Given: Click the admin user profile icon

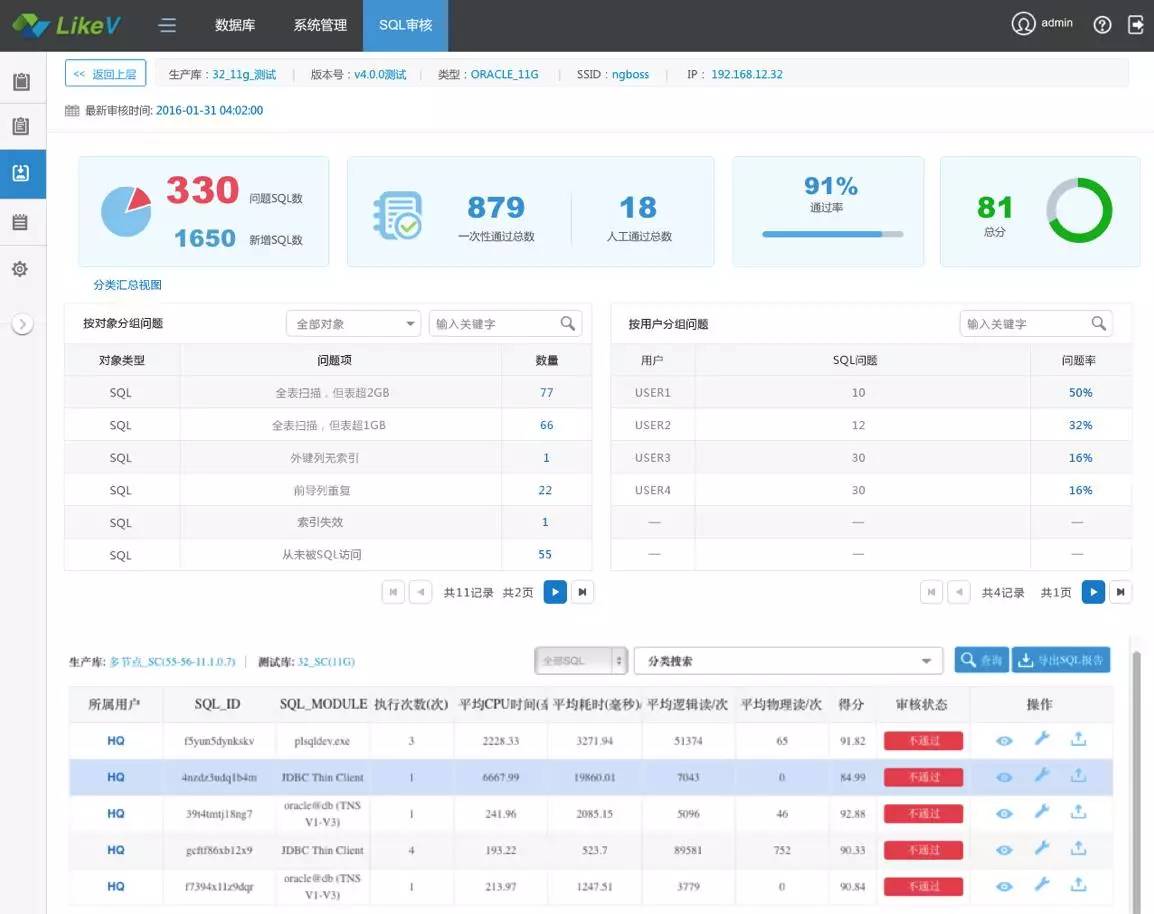Looking at the screenshot, I should (1022, 23).
